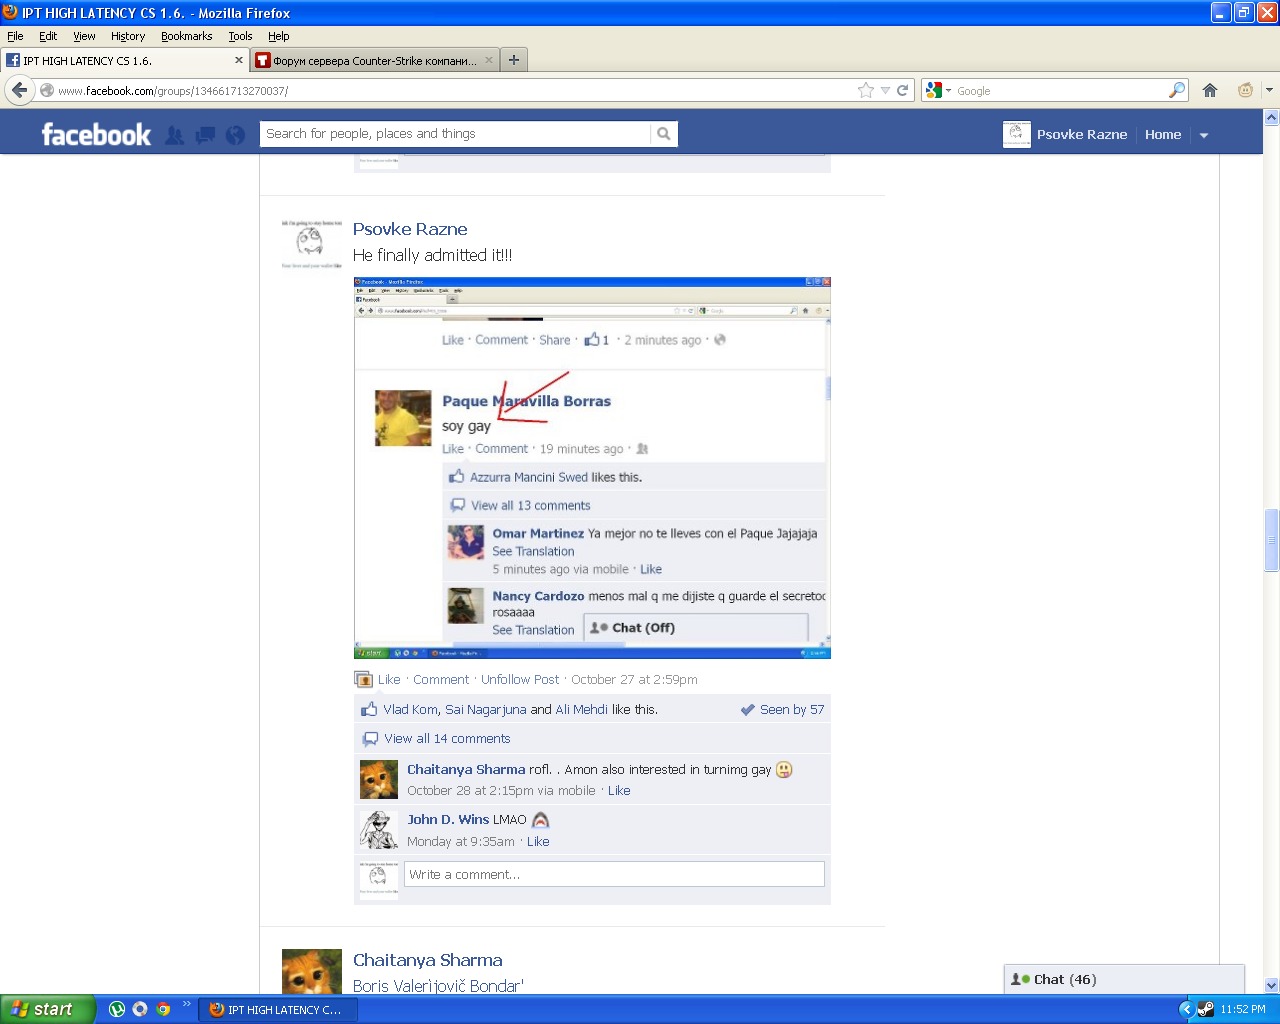Reload page with refresh icon
Viewport: 1280px width, 1024px height.
[902, 90]
